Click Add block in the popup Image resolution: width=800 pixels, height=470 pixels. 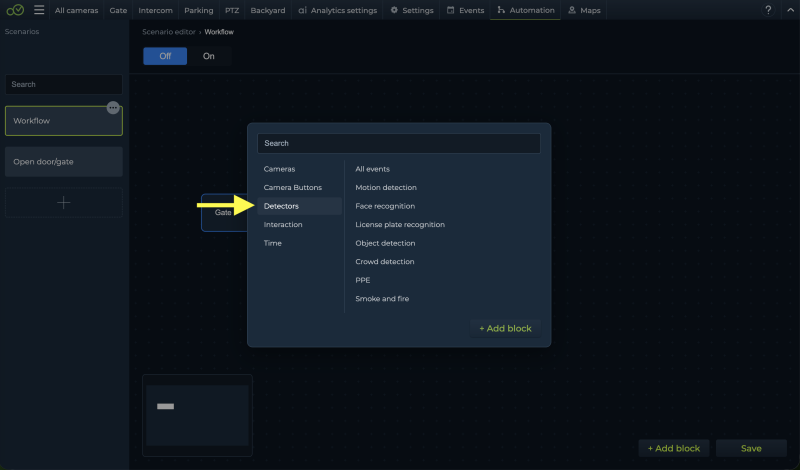coord(505,328)
